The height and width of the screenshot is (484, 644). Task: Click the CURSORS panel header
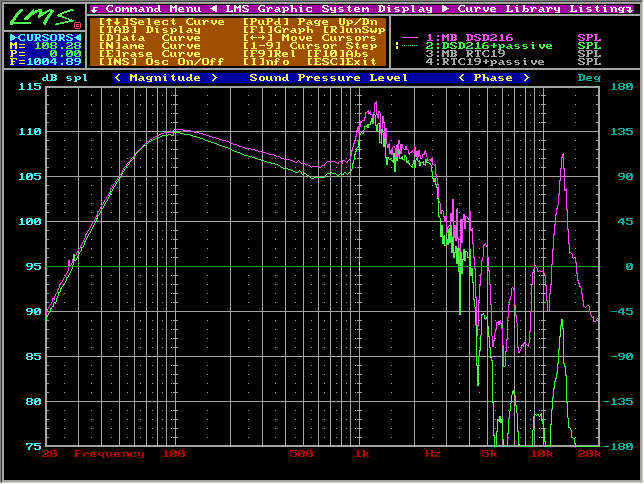45,37
